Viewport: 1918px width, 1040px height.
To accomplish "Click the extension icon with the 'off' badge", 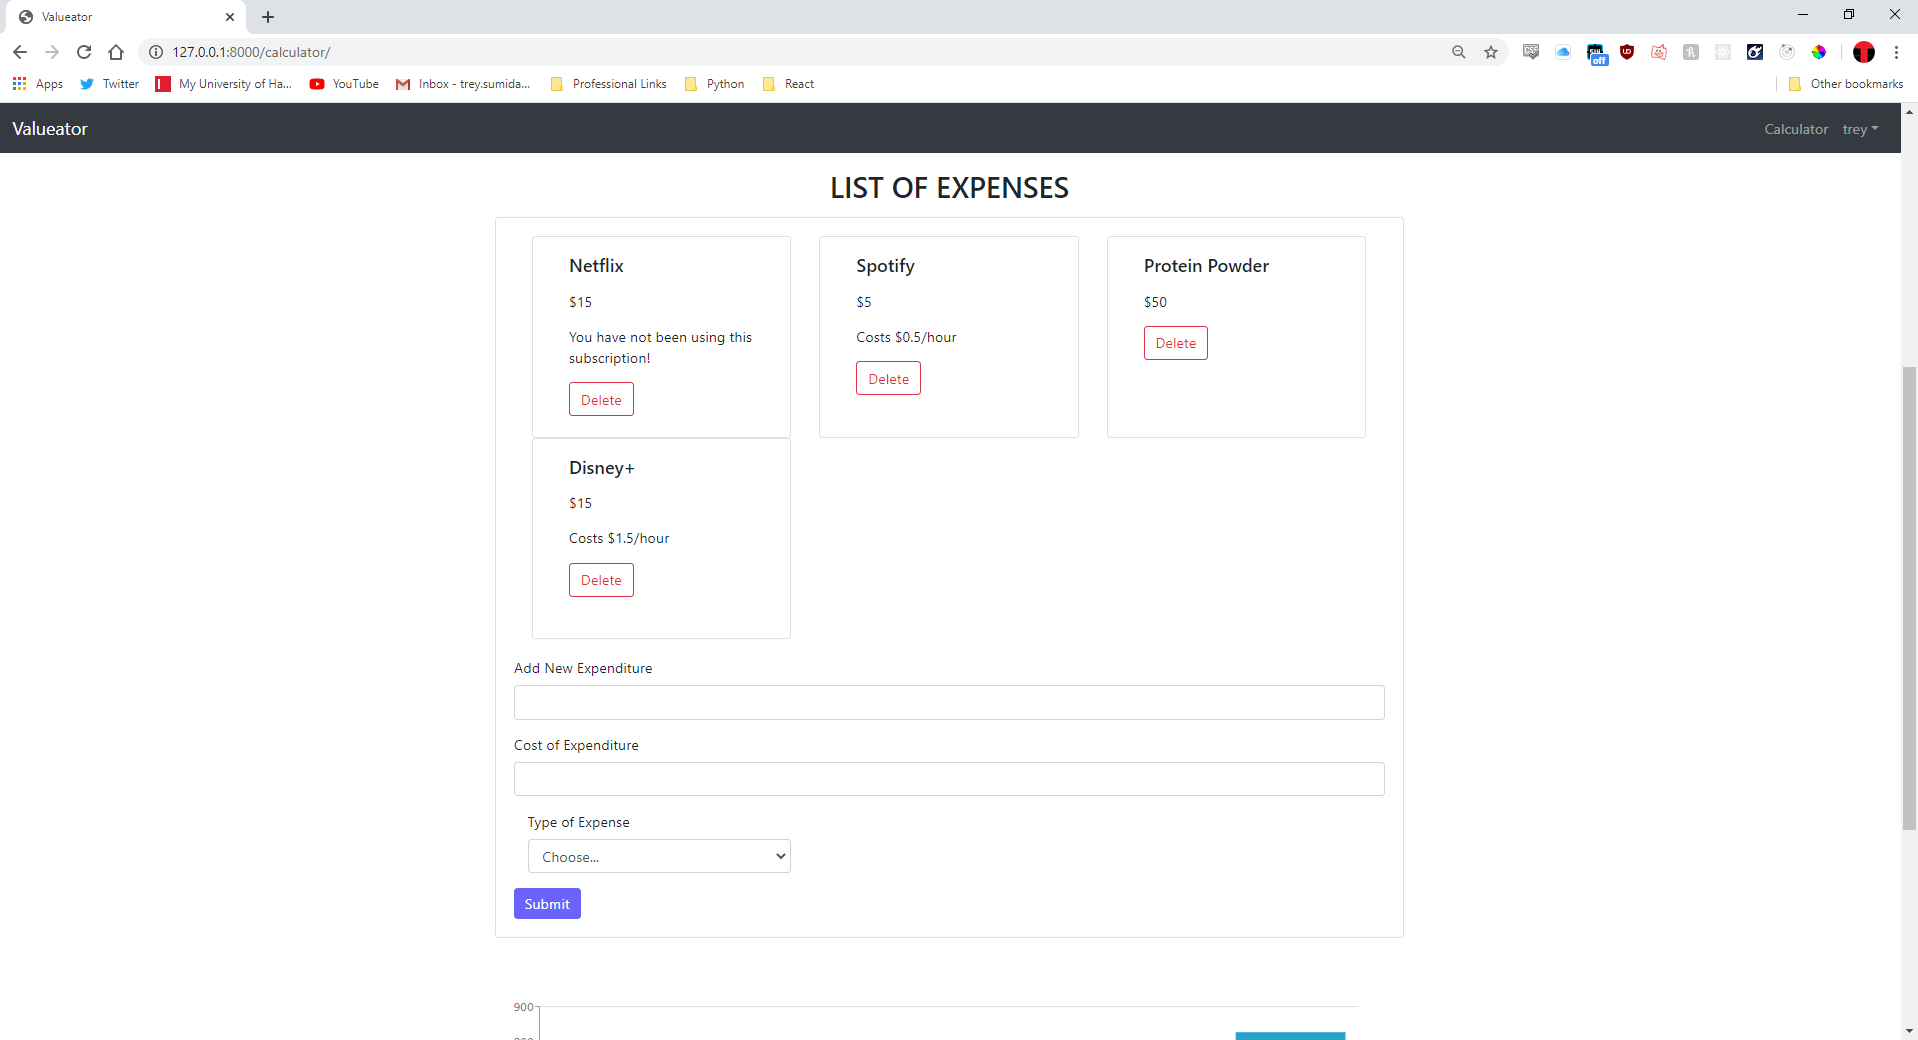I will (1597, 54).
